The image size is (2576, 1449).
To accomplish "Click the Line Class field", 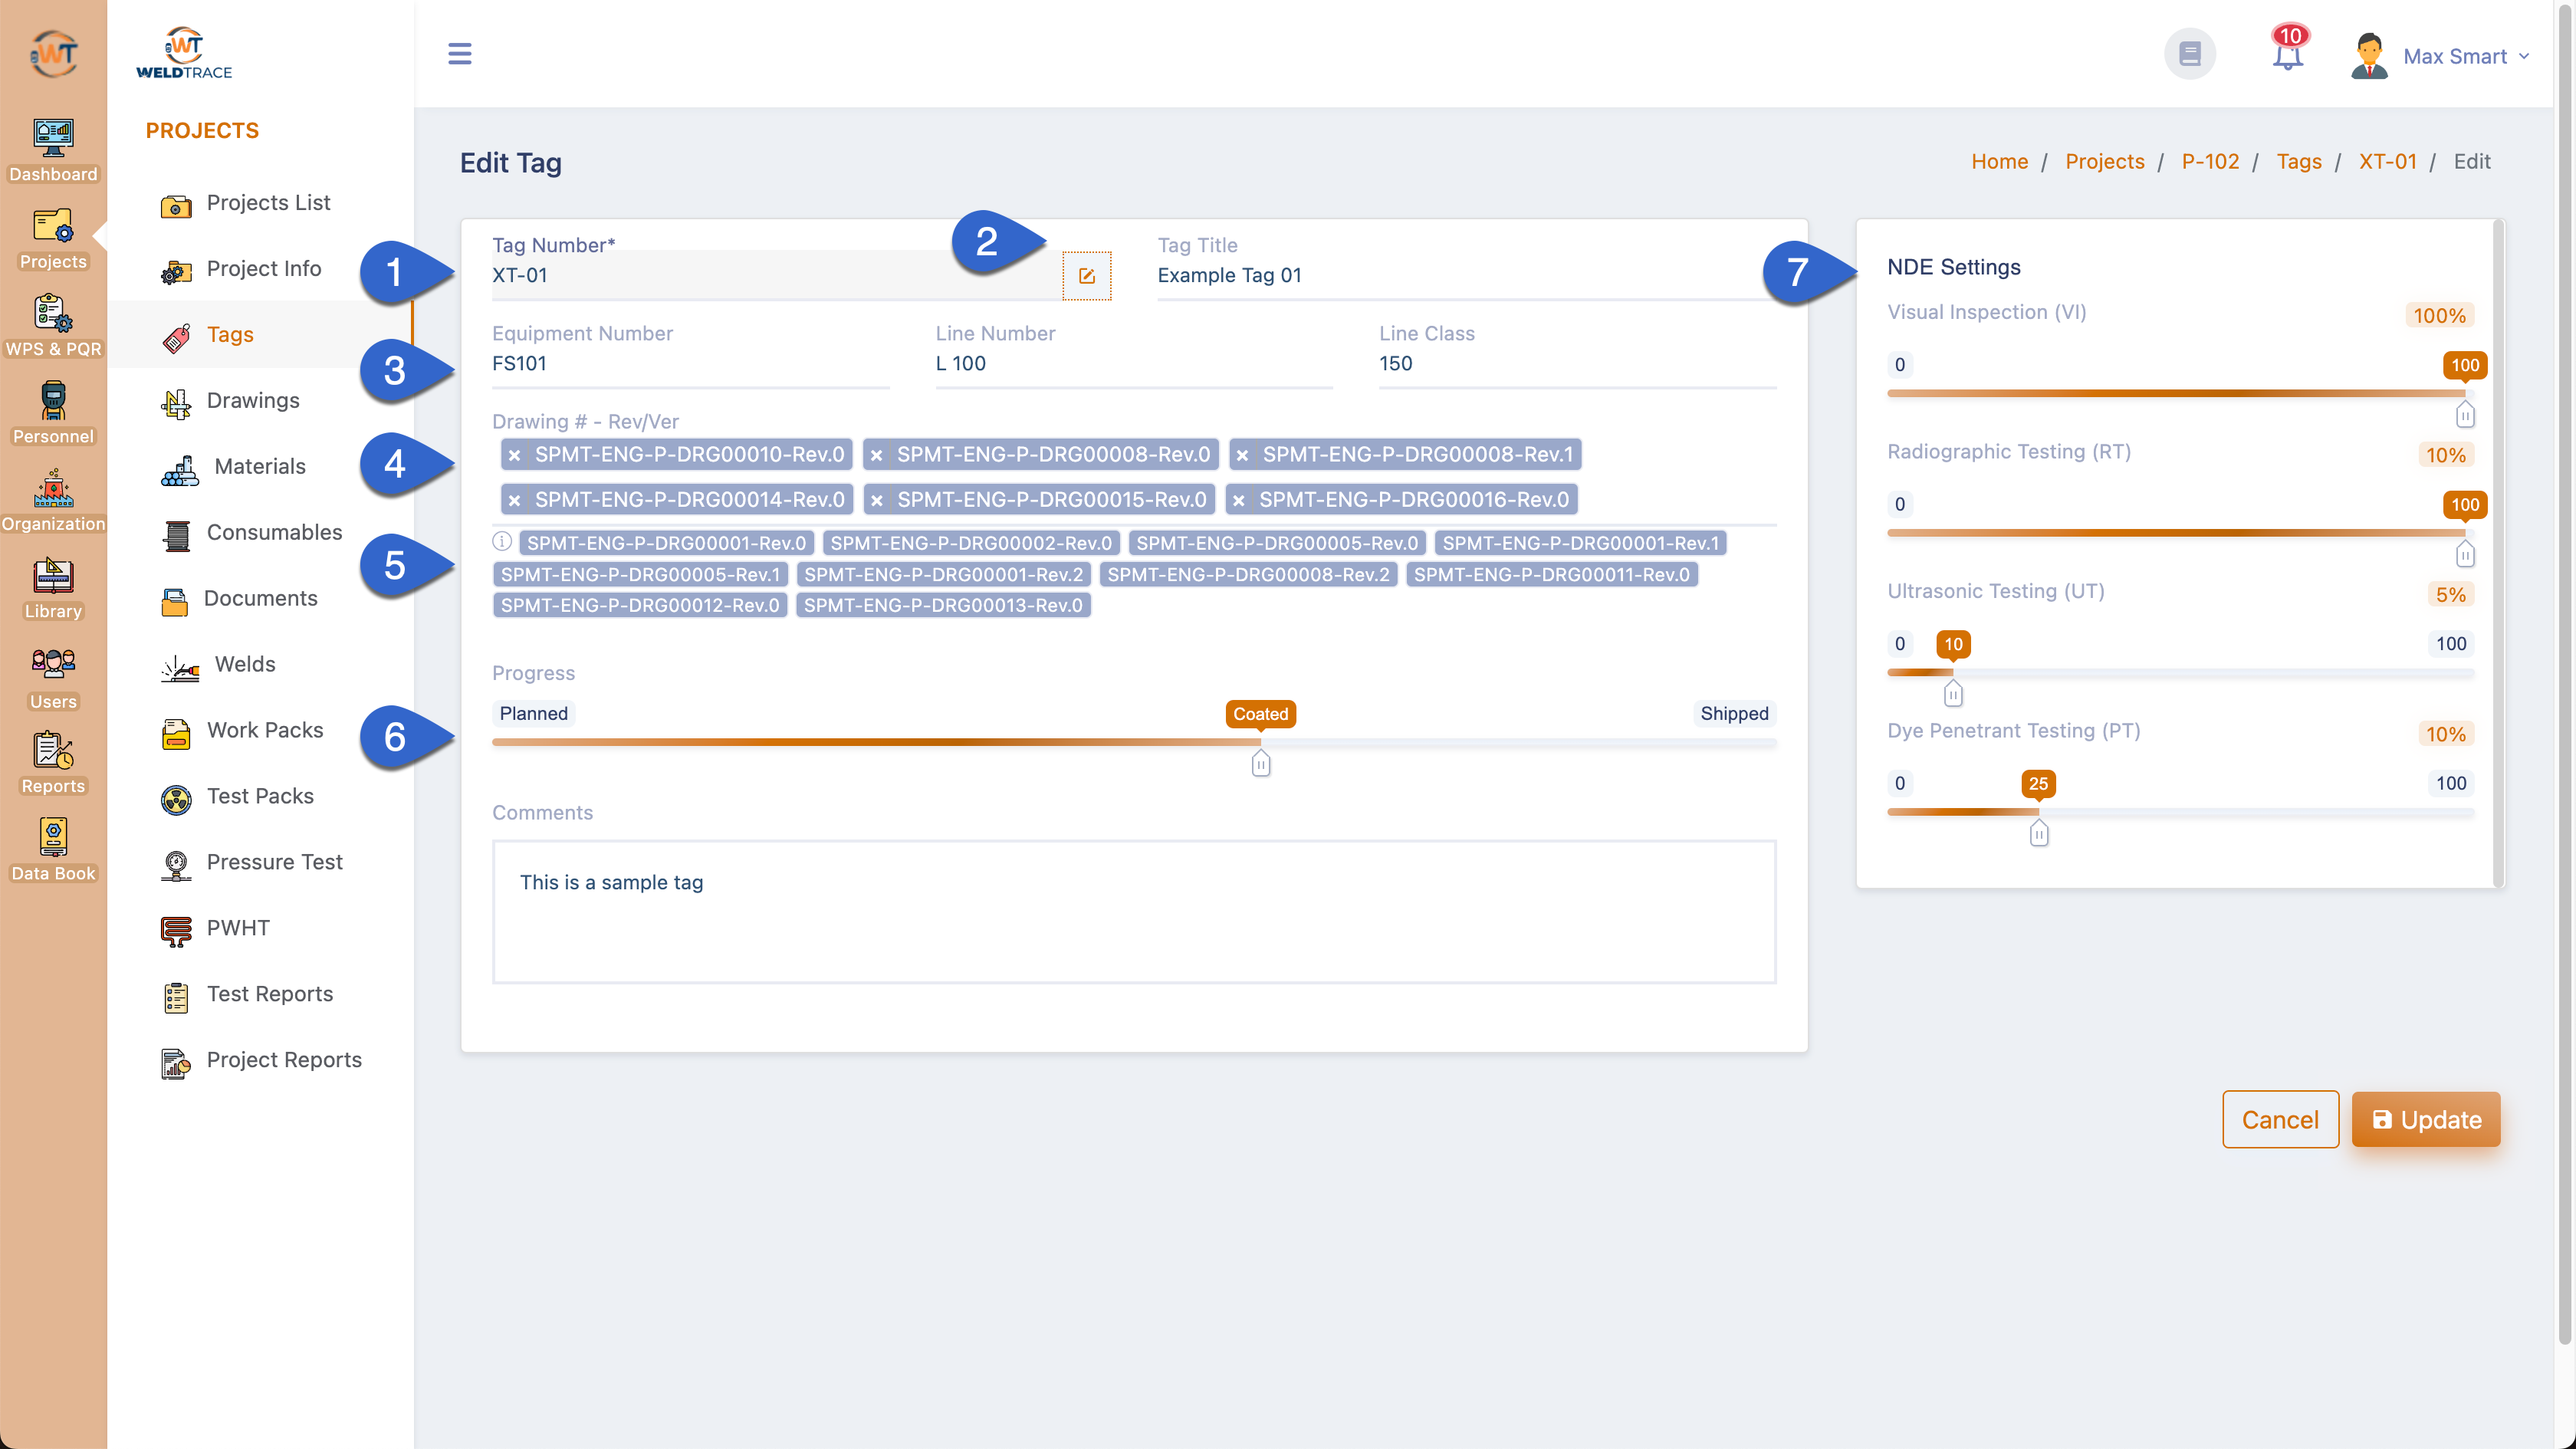I will 1577,364.
